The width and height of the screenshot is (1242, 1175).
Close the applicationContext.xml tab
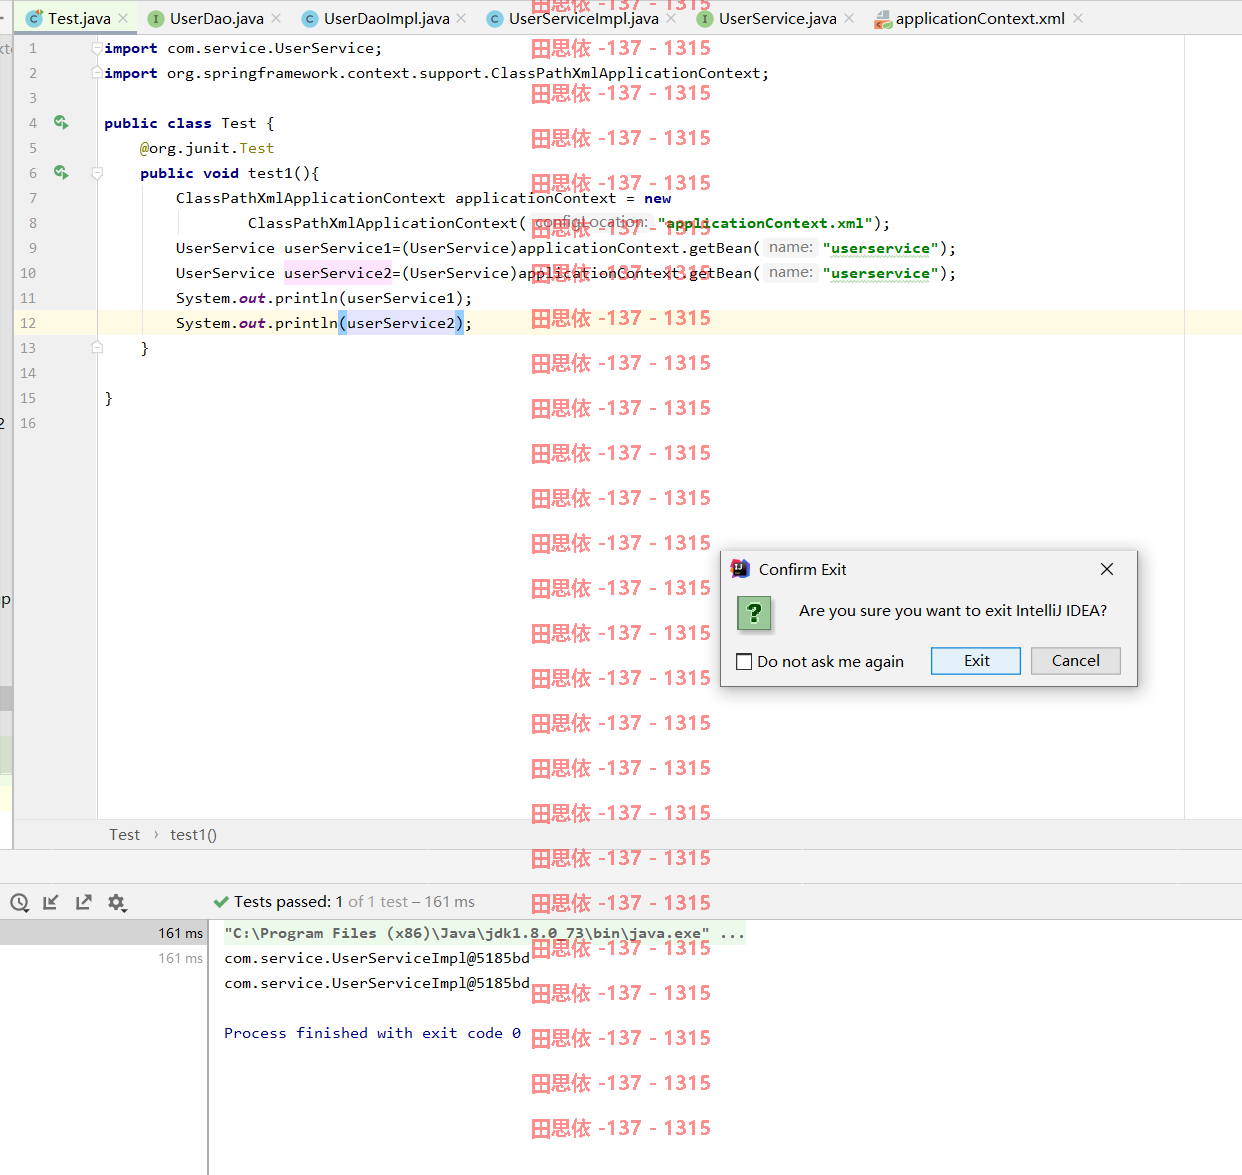pos(1078,18)
